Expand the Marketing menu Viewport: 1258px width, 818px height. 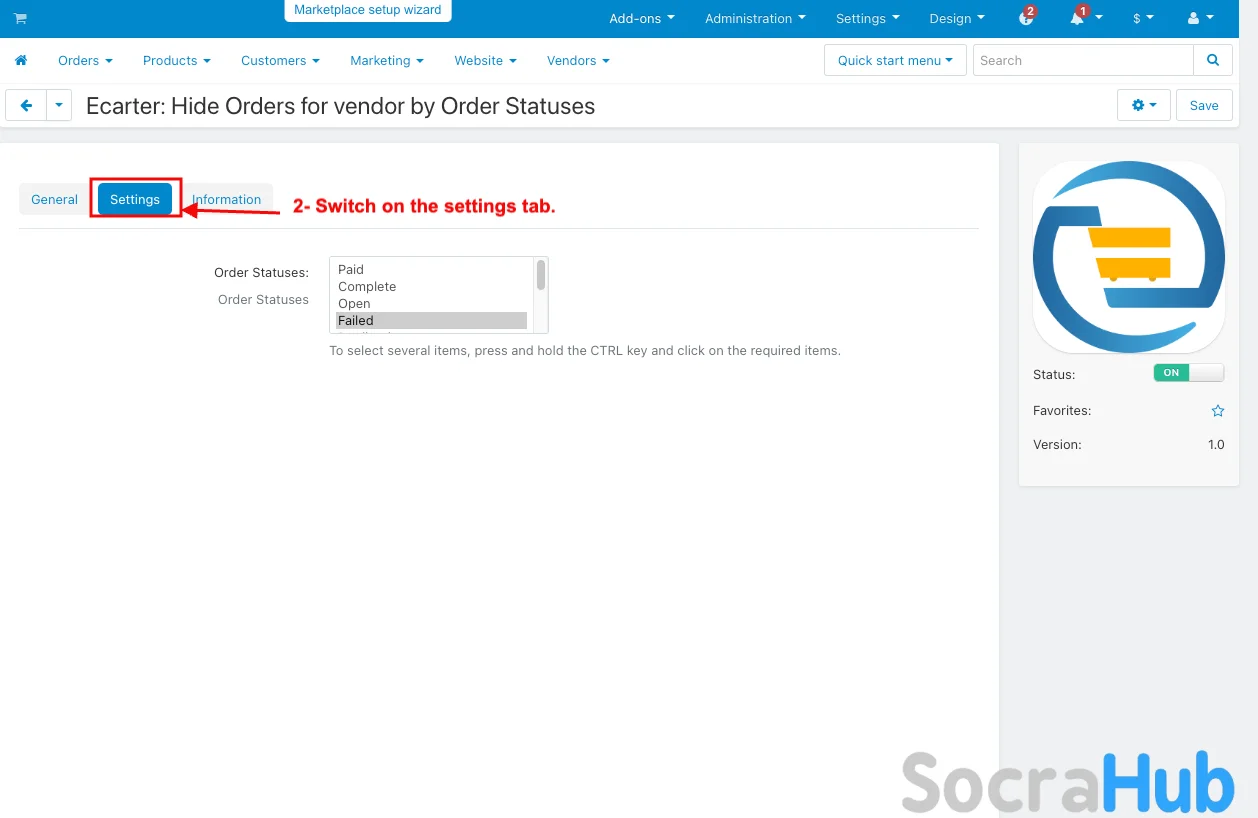tap(387, 60)
